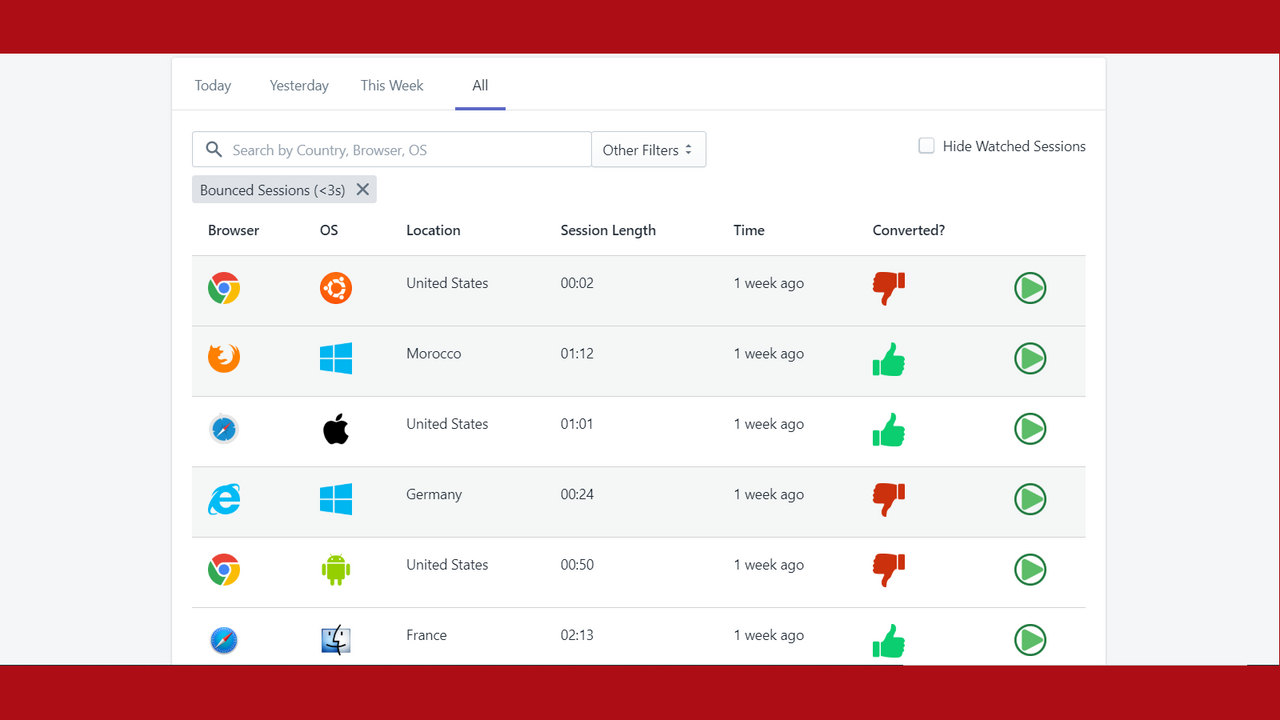Switch to the Today tab
Image resolution: width=1280 pixels, height=720 pixels.
pyautogui.click(x=213, y=86)
